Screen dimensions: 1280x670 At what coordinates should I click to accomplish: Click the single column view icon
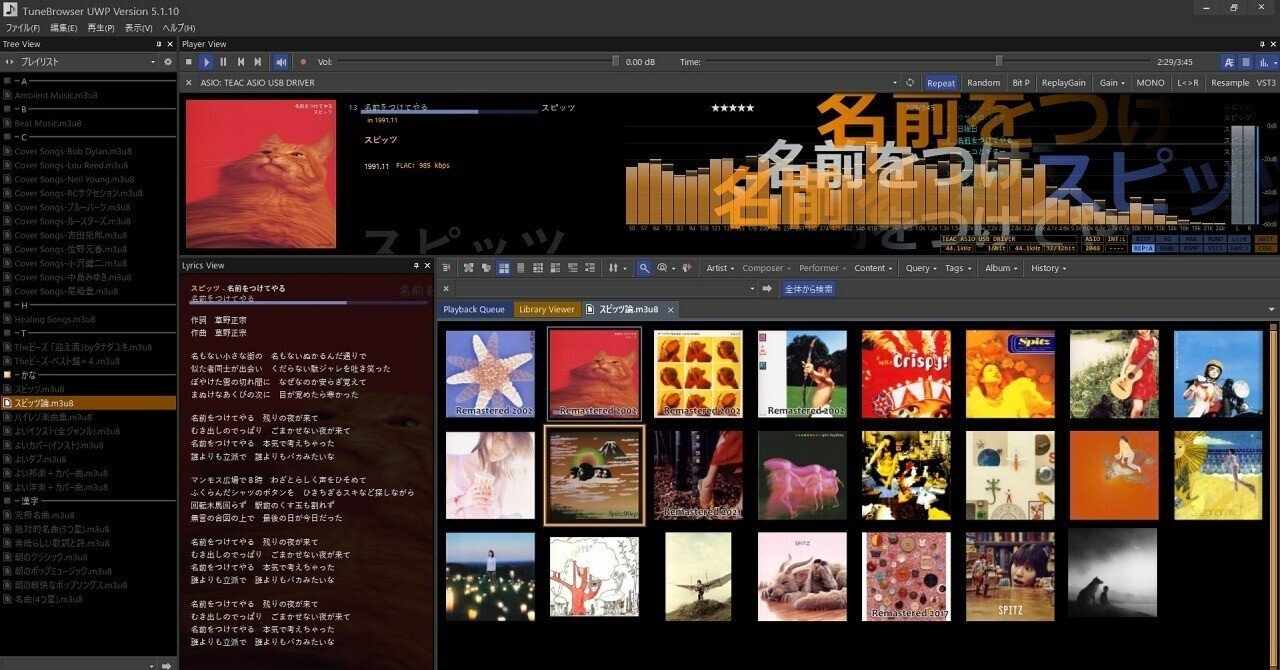tap(521, 268)
